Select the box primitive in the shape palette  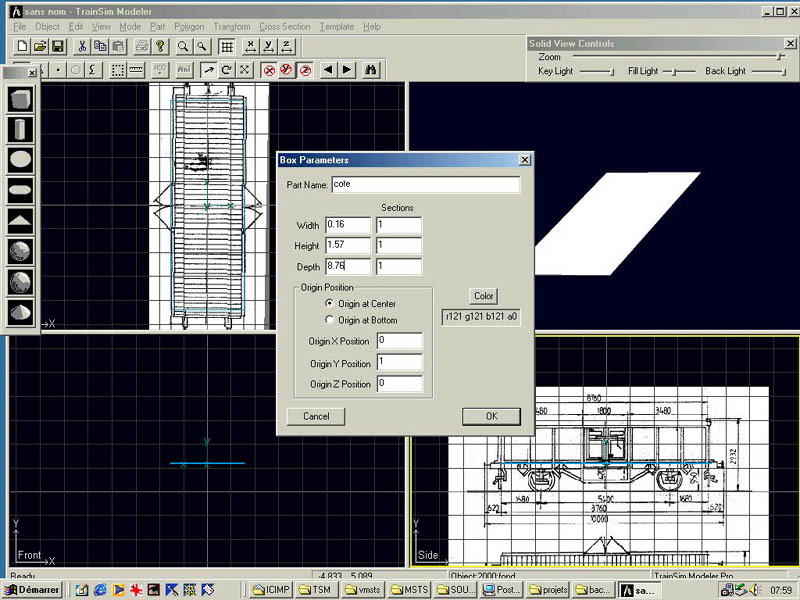pyautogui.click(x=21, y=99)
